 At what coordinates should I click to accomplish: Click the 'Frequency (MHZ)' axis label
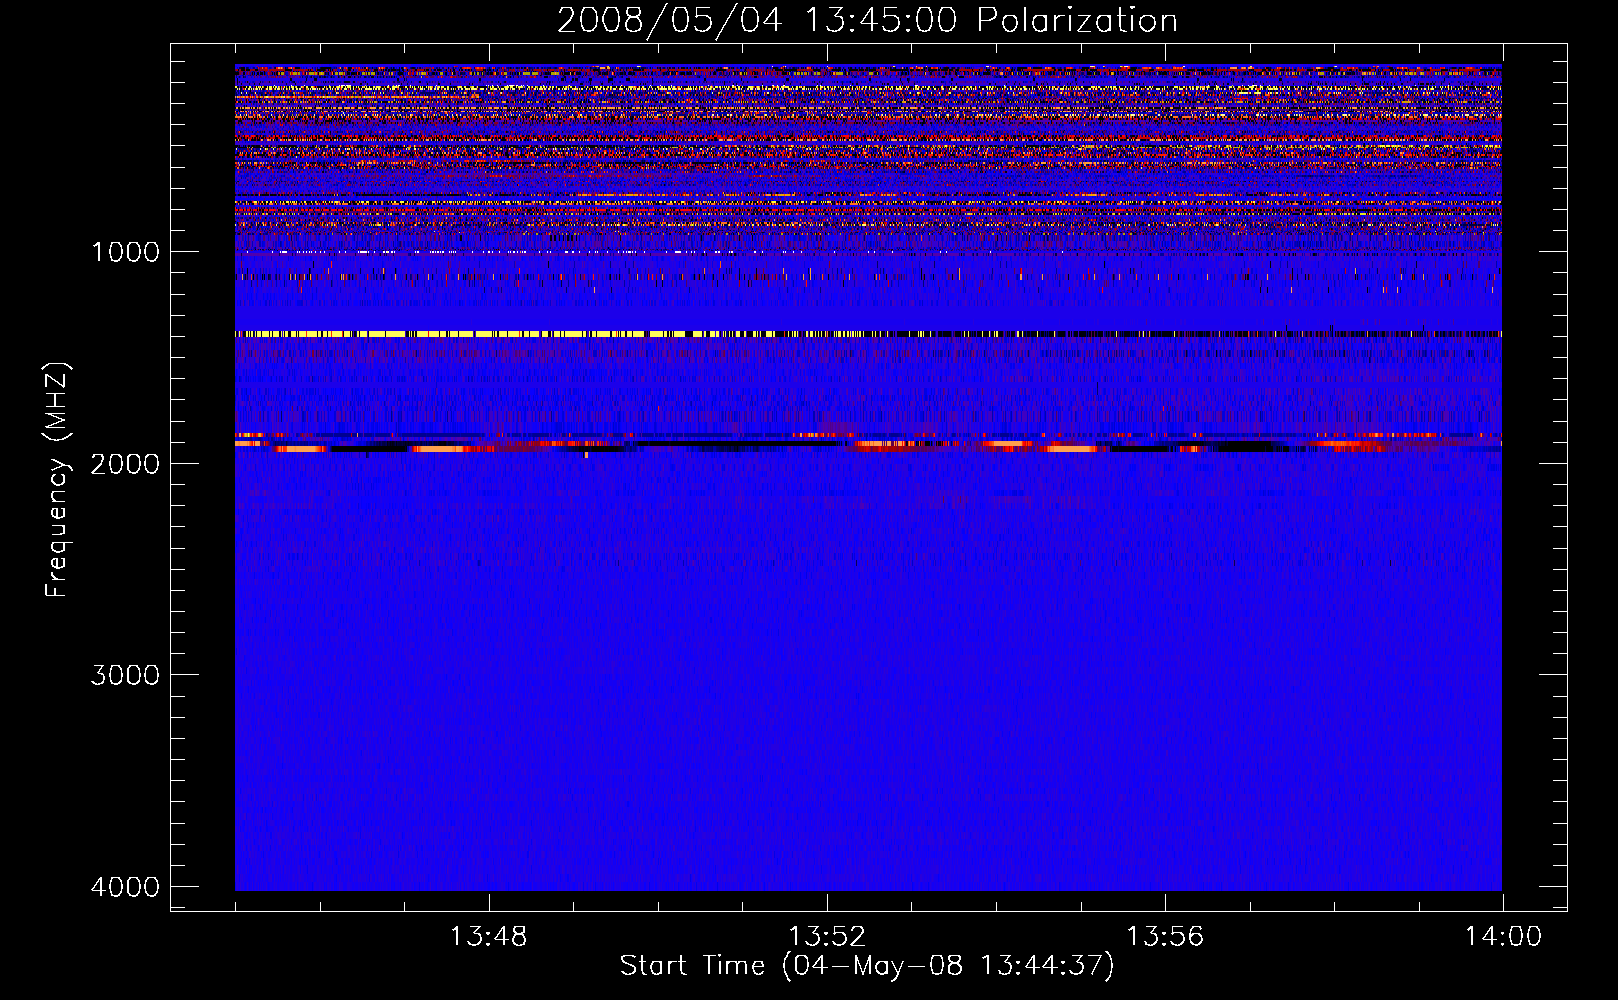pos(58,480)
